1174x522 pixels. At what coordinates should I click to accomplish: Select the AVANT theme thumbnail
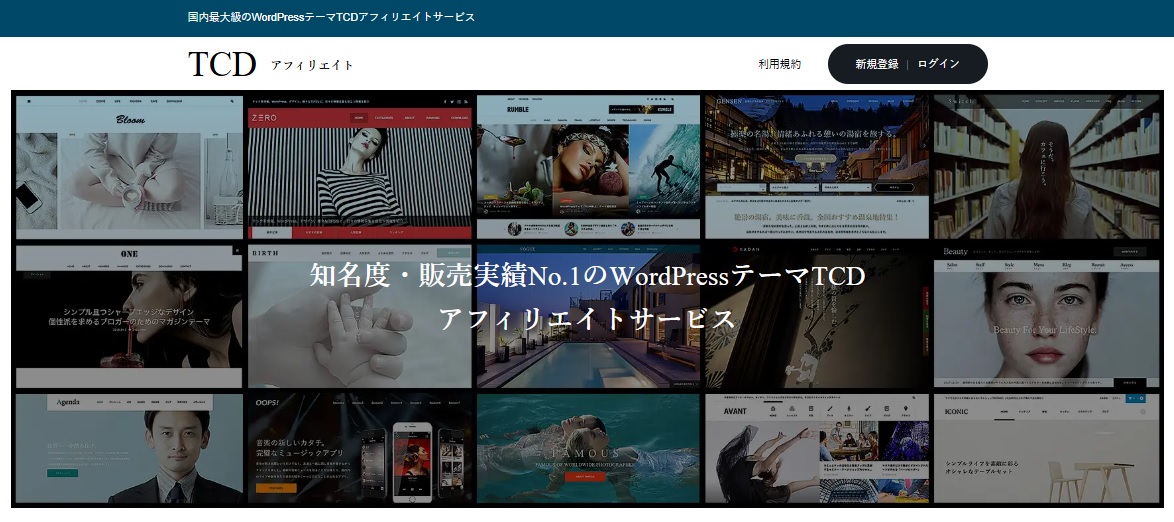pyautogui.click(x=817, y=449)
